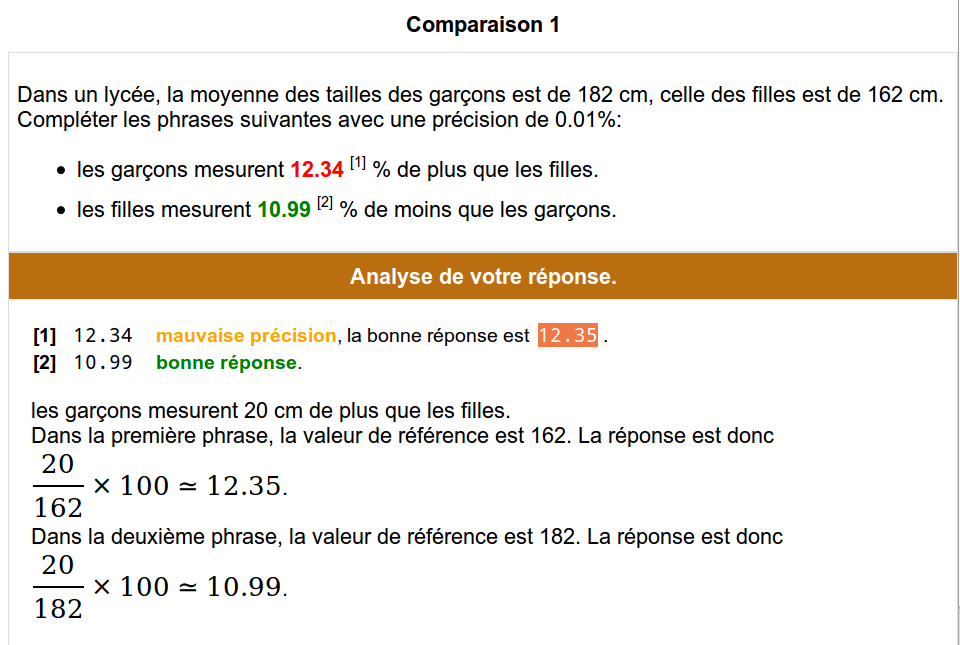The image size is (960, 645).
Task: Click the "Comparaison 1" exercise title
Action: (482, 24)
